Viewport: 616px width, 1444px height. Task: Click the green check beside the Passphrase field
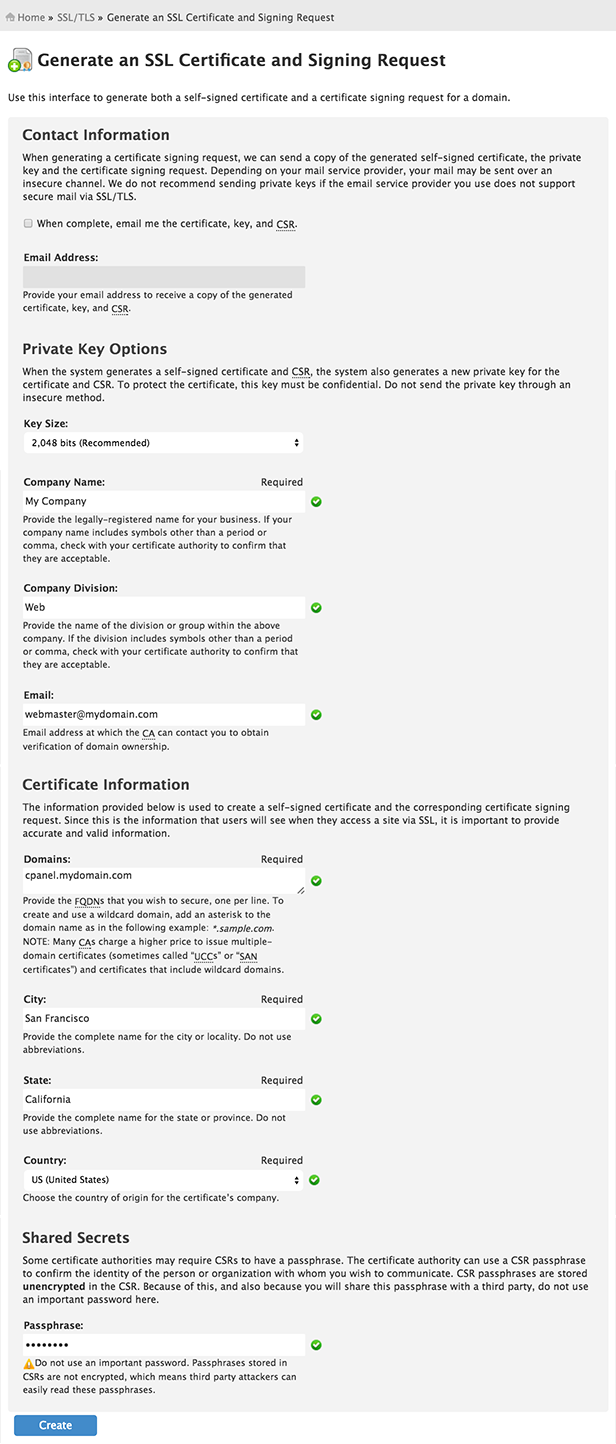pos(316,1345)
